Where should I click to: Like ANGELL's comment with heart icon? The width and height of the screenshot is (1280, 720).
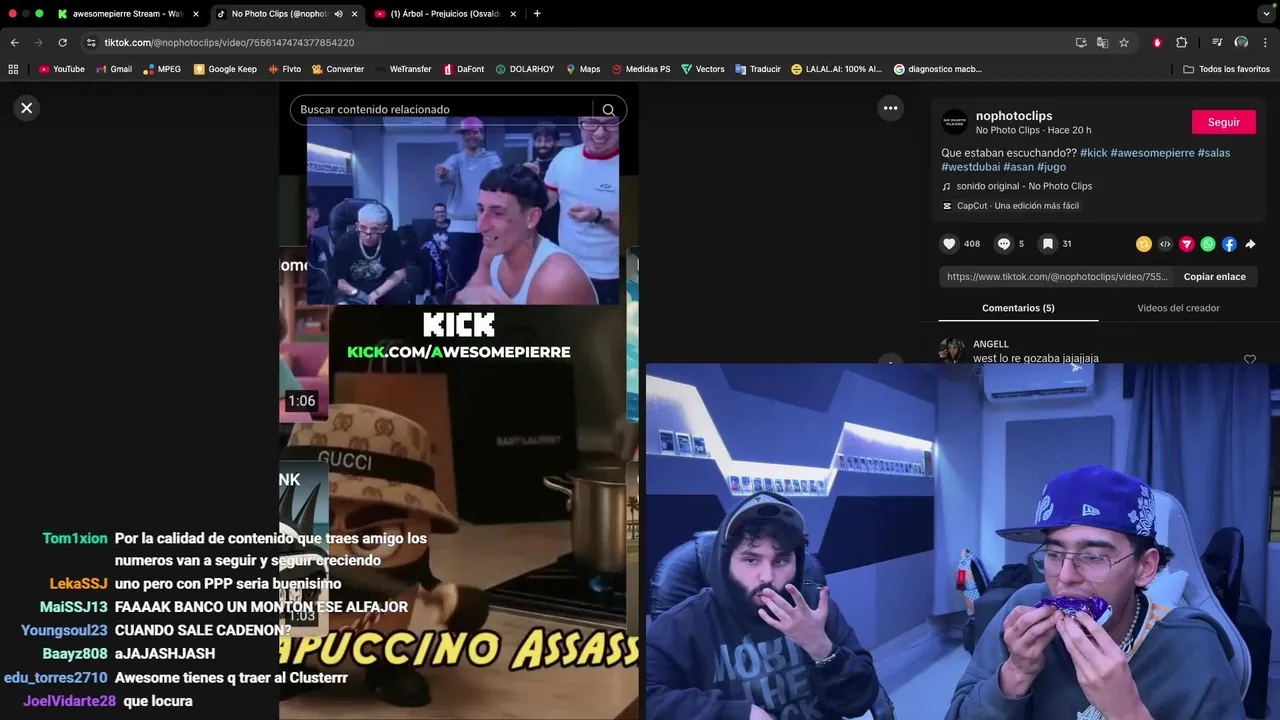[1249, 359]
